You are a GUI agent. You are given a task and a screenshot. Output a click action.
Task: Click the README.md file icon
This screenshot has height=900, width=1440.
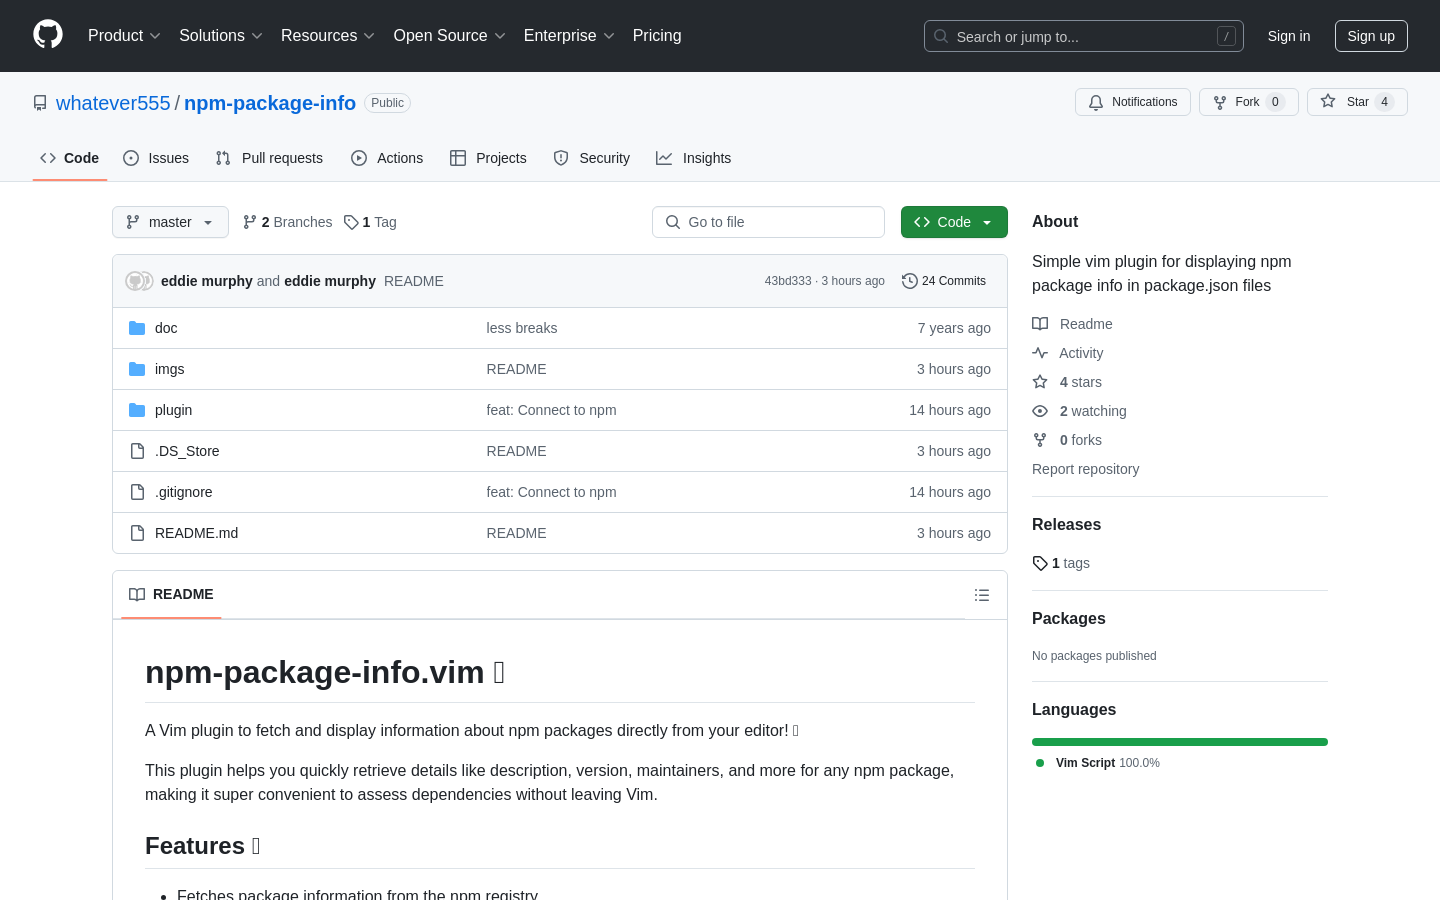137,533
